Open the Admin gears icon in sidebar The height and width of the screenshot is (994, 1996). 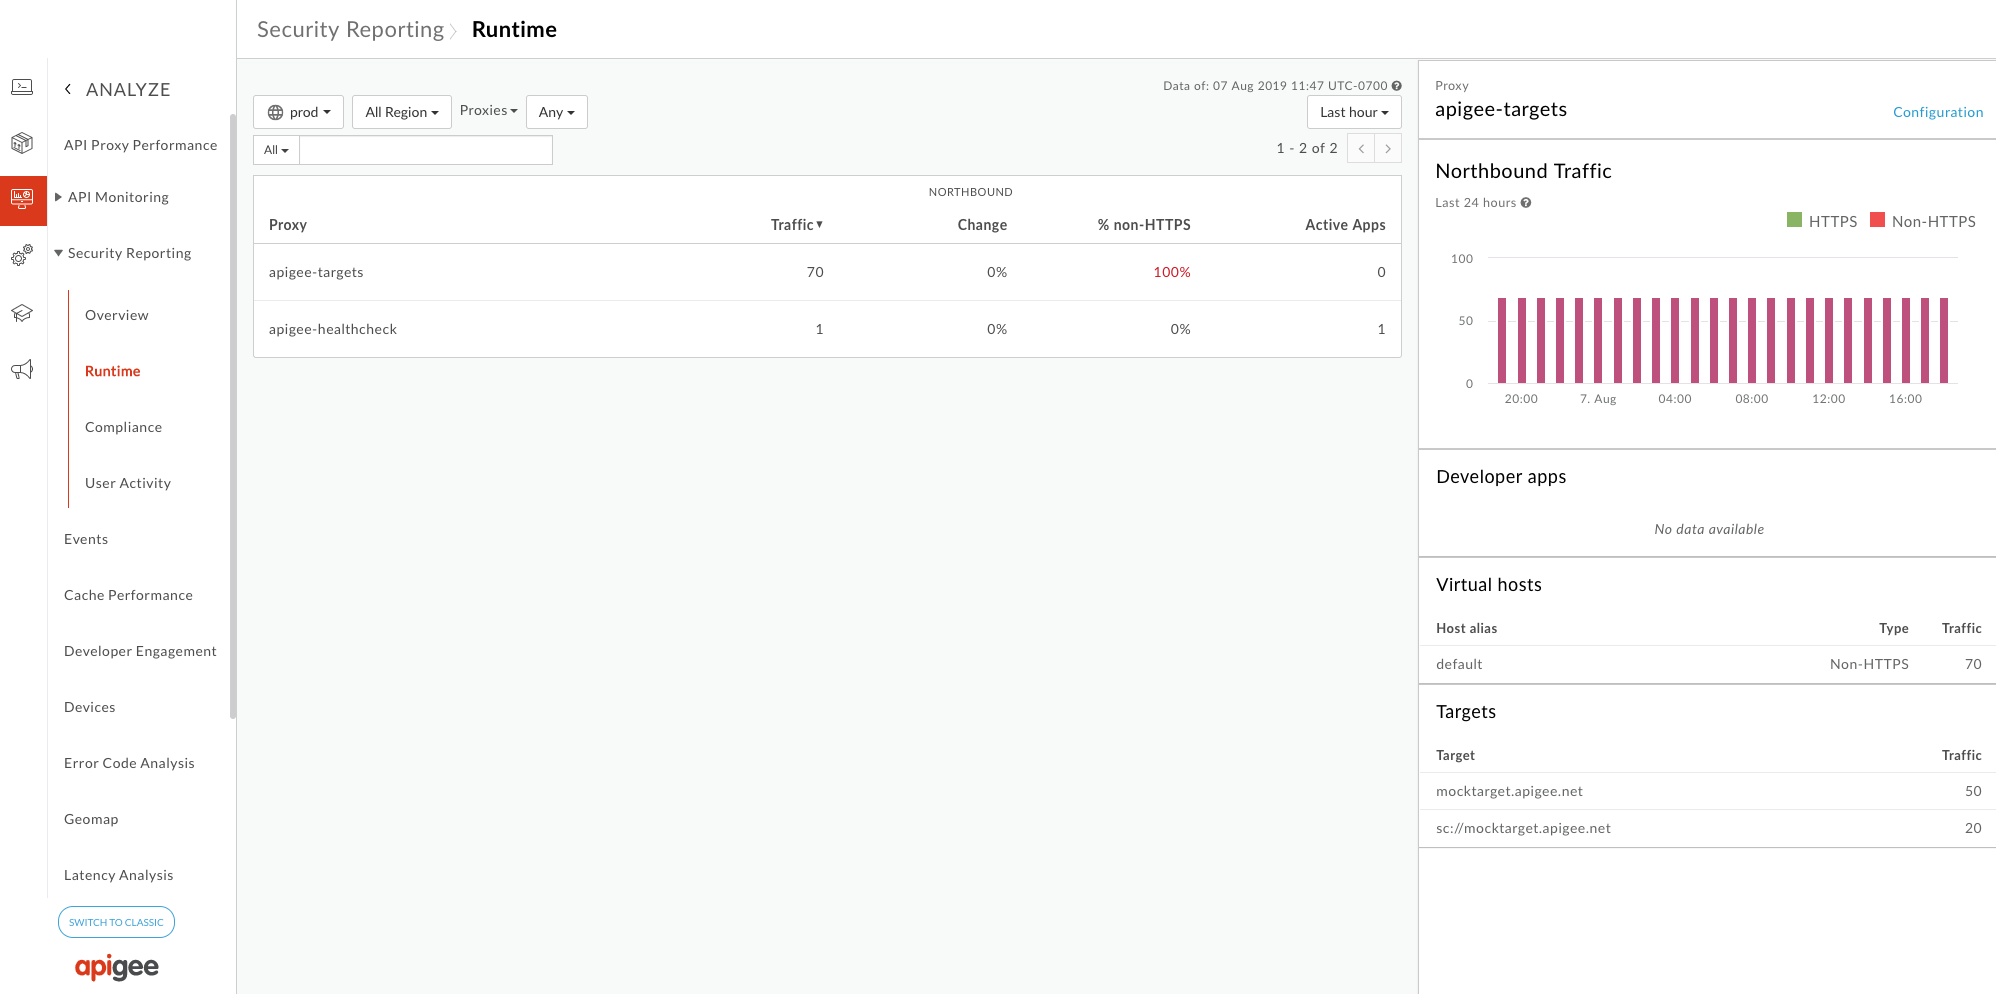(x=22, y=256)
